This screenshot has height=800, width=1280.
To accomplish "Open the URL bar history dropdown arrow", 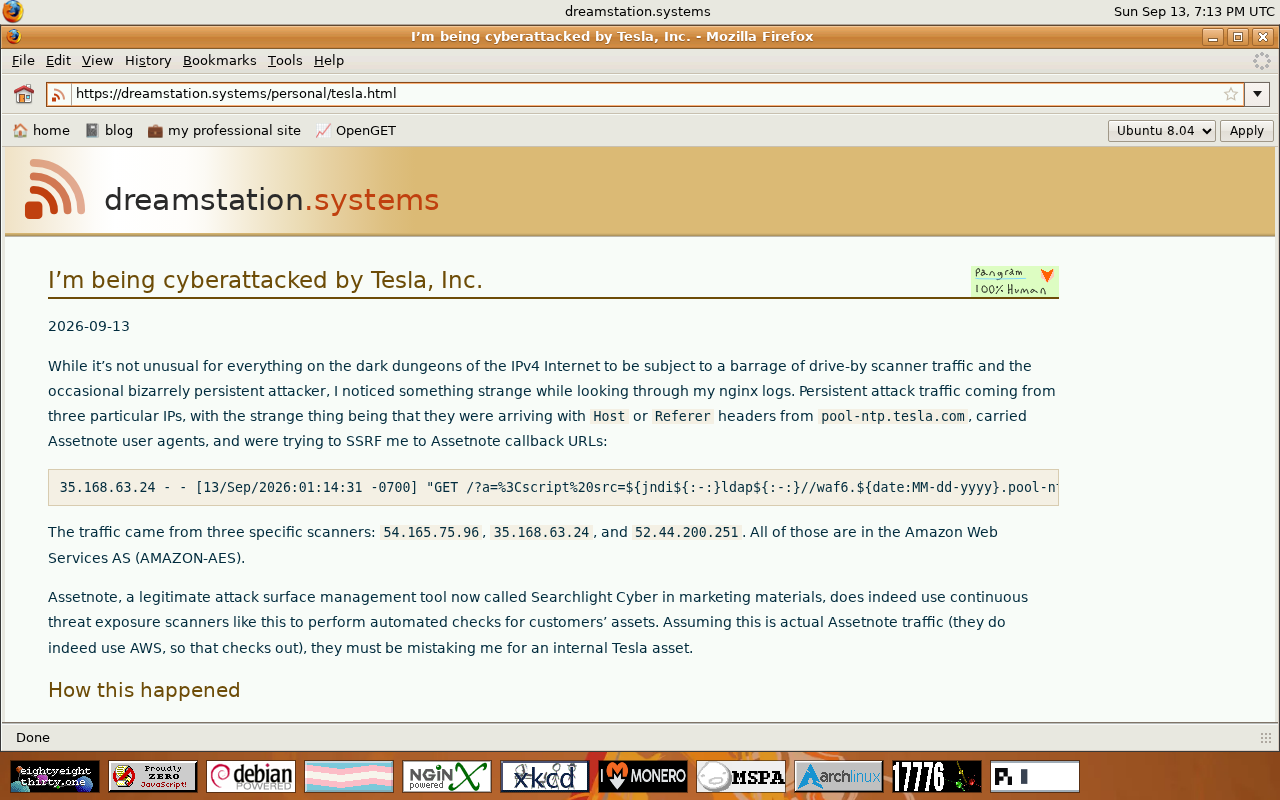I will 1257,94.
